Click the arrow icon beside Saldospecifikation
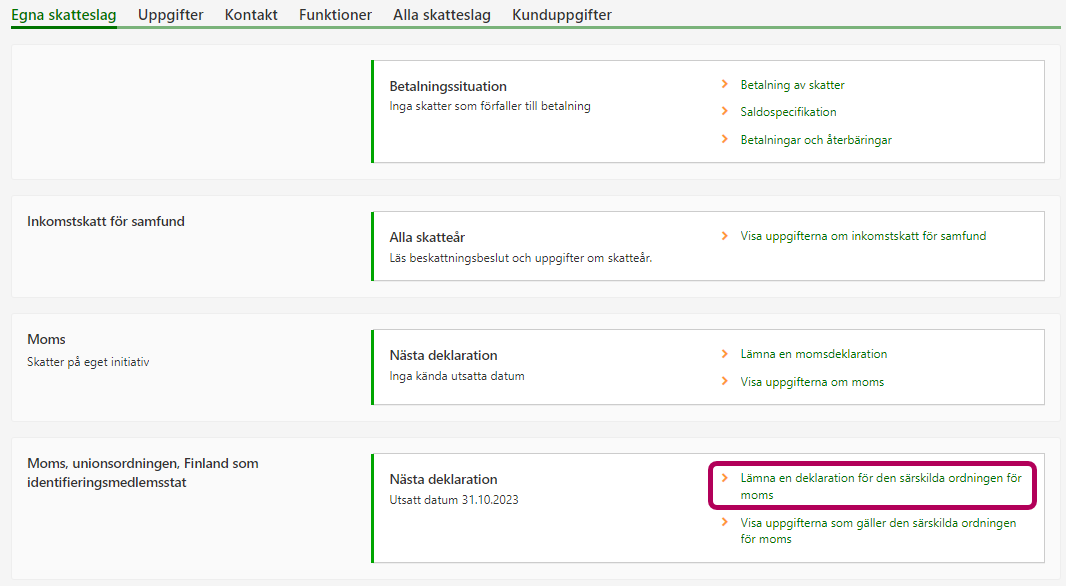This screenshot has height=586, width=1066. [x=725, y=112]
